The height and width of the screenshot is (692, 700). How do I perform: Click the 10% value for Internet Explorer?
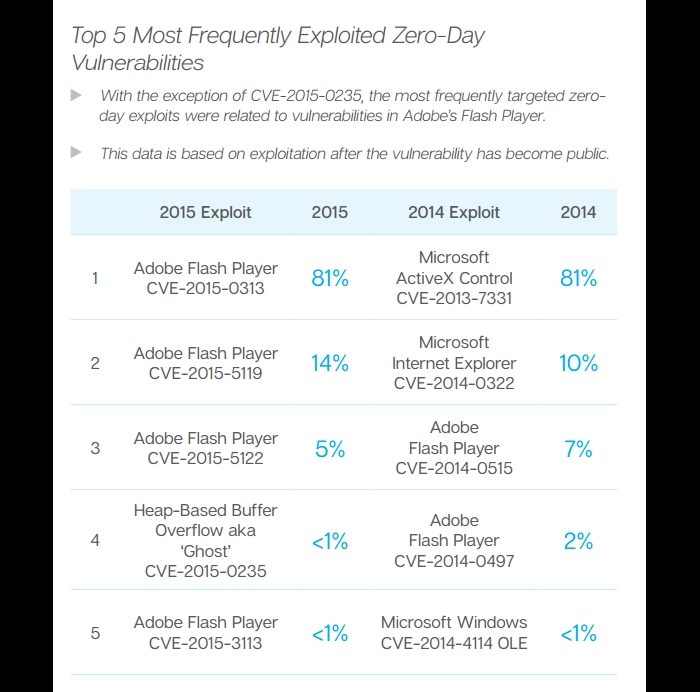(x=578, y=363)
